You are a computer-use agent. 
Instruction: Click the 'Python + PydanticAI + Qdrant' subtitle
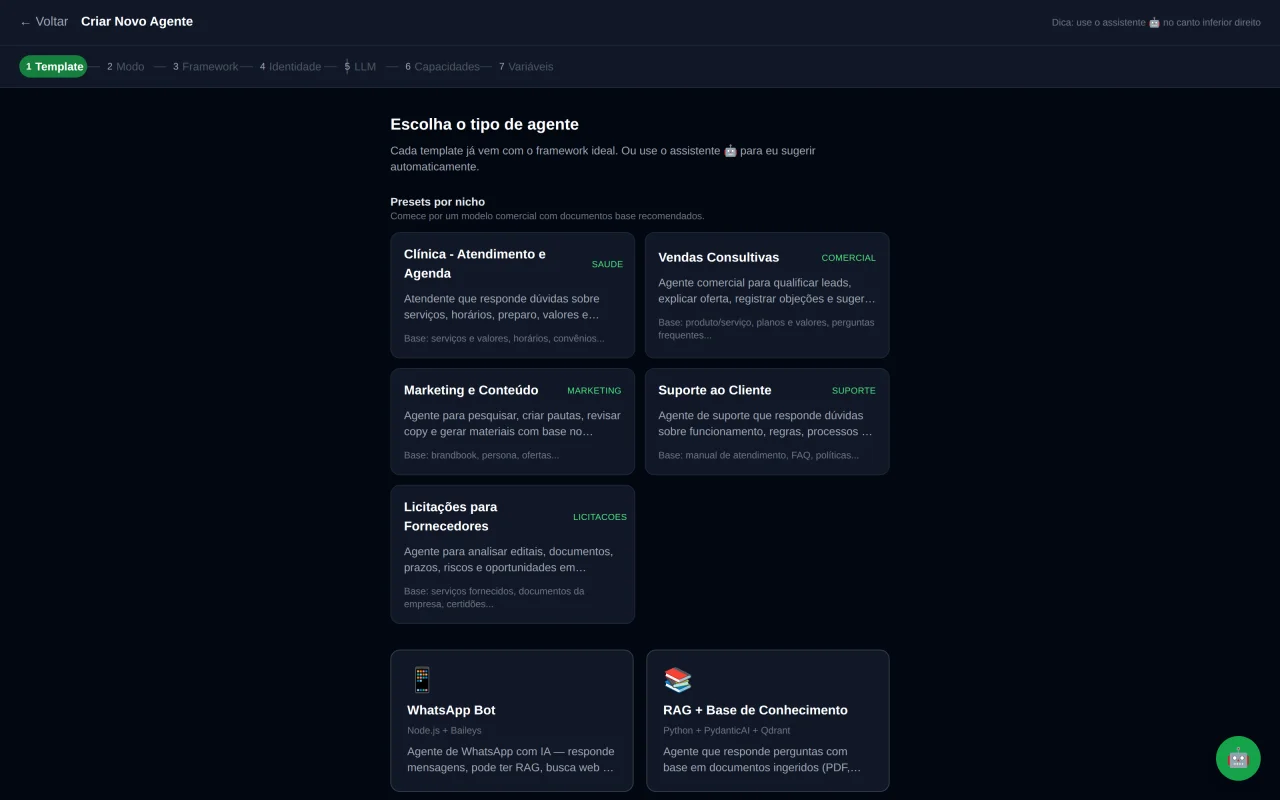click(x=727, y=730)
